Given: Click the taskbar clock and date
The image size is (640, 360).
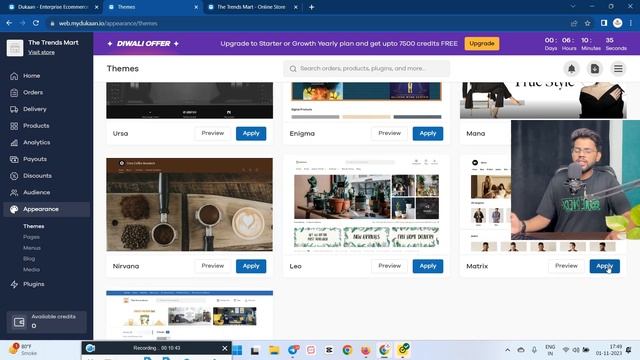Looking at the screenshot, I should [608, 350].
